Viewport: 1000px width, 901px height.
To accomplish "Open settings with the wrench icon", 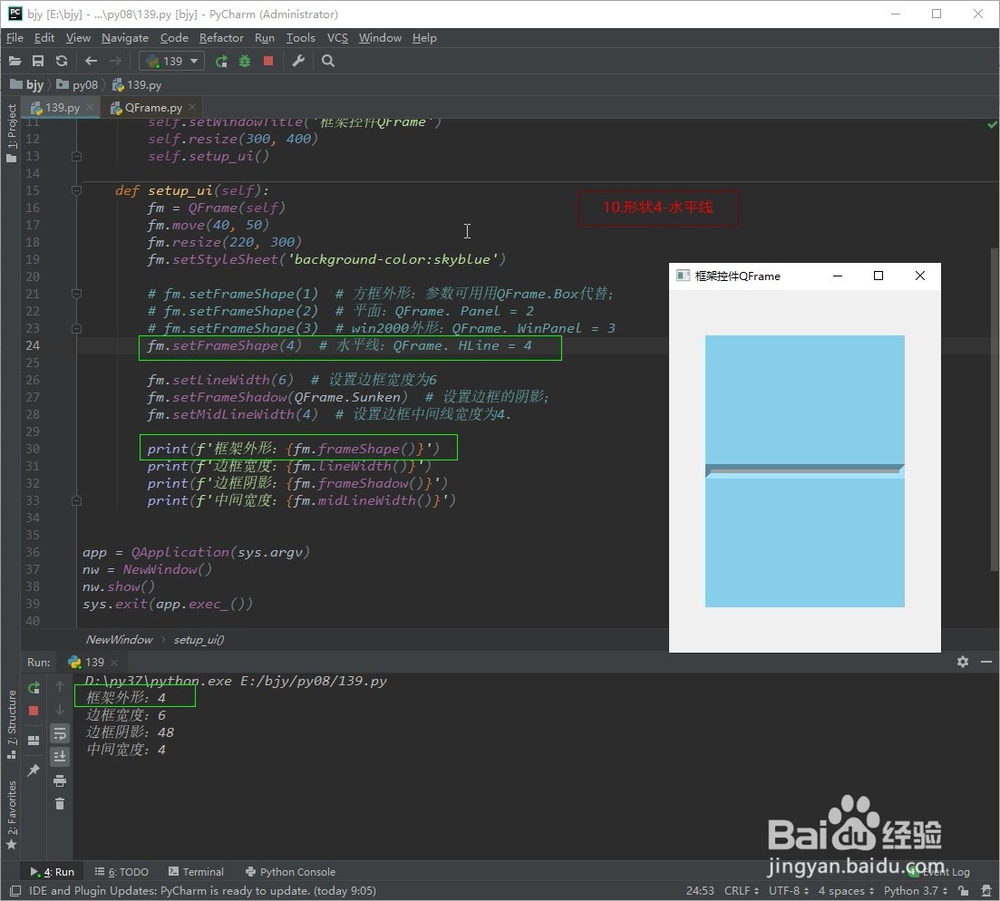I will pyautogui.click(x=298, y=61).
